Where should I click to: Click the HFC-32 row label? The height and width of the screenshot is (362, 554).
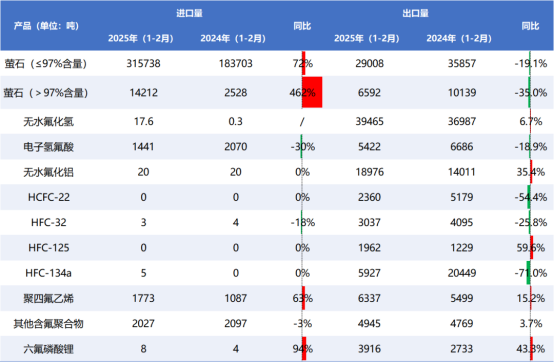point(49,222)
